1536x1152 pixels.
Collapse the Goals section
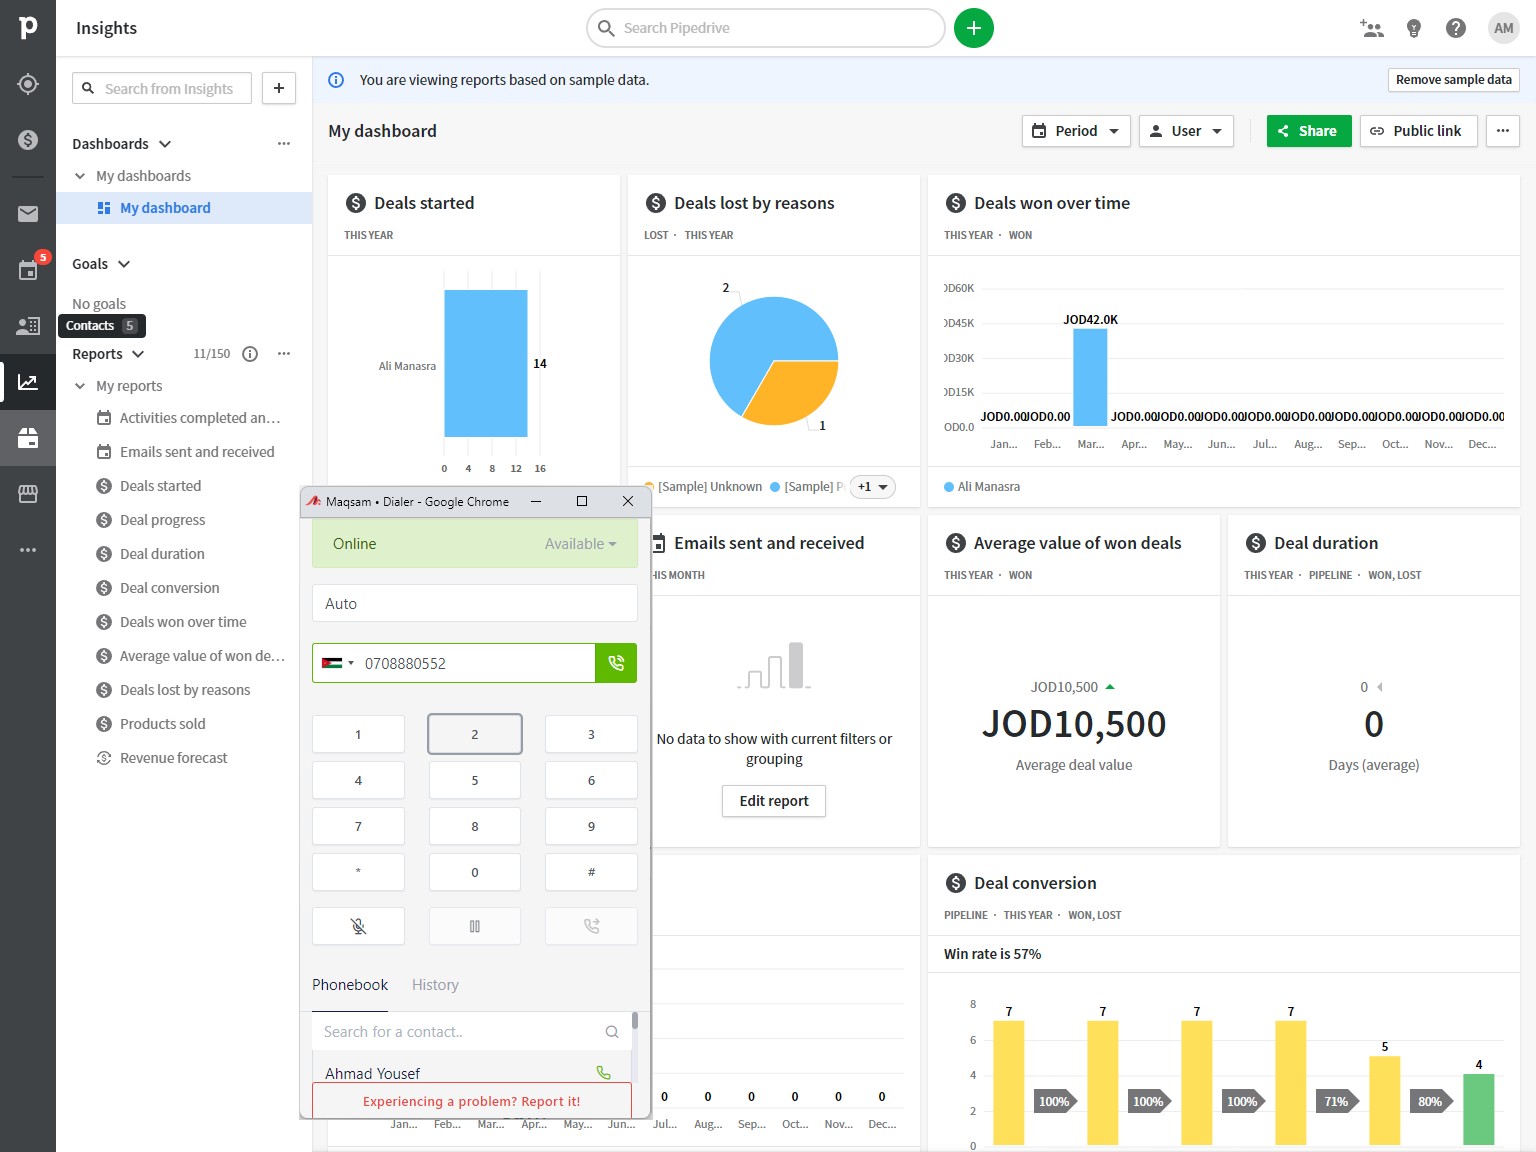click(124, 264)
